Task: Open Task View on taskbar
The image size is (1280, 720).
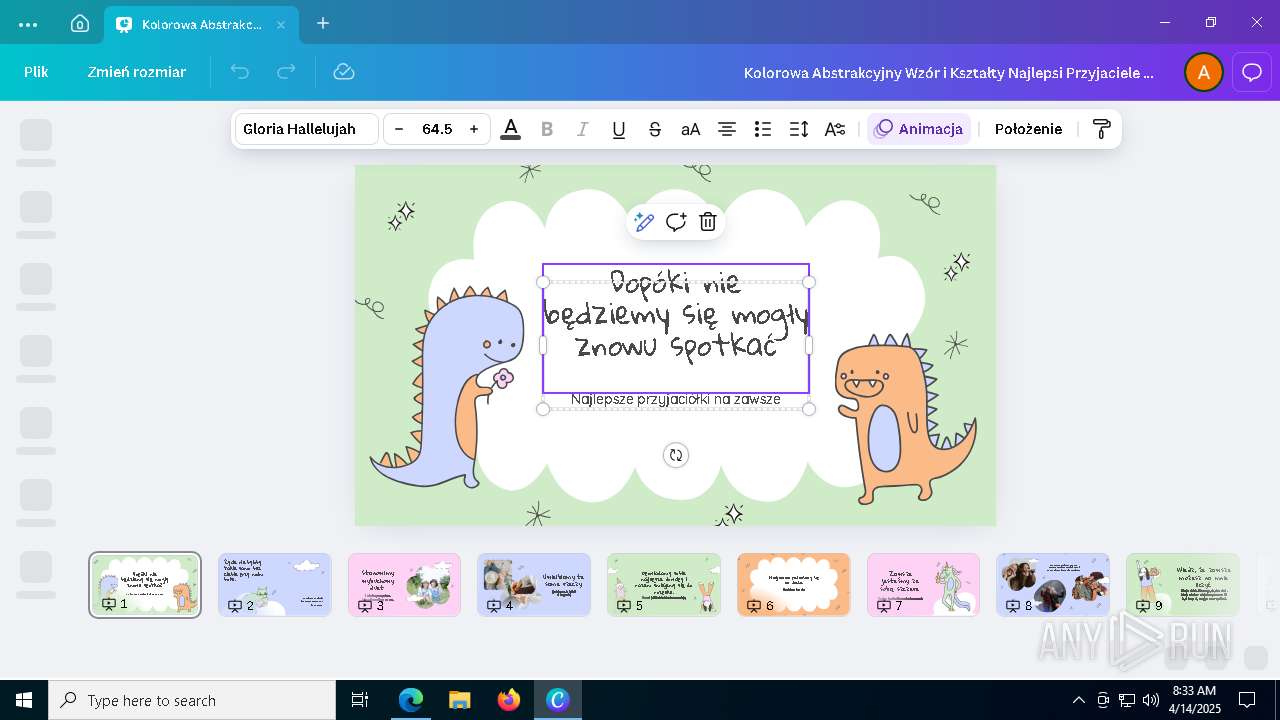Action: tap(360, 700)
